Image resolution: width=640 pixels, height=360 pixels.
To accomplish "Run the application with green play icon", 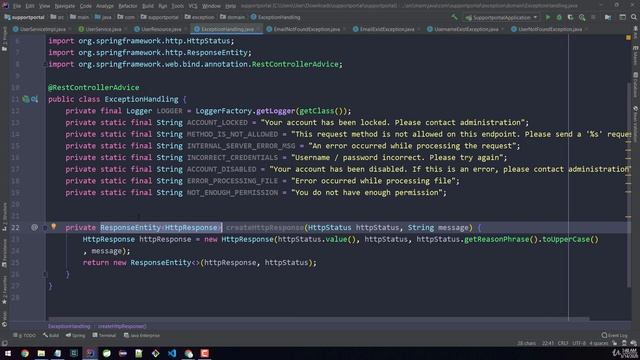I will [x=548, y=17].
